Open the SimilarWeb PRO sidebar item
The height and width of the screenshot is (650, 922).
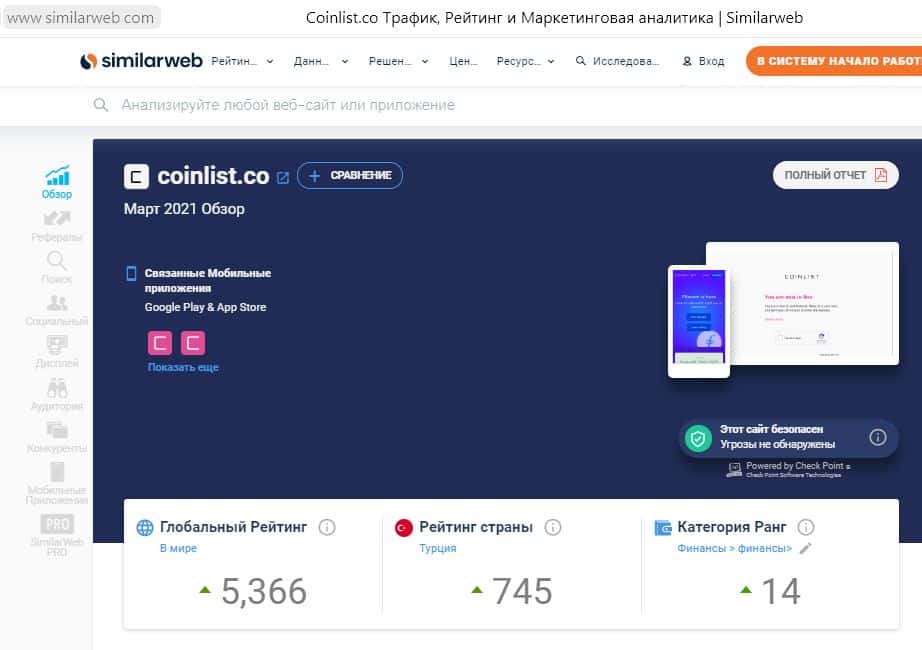click(57, 531)
